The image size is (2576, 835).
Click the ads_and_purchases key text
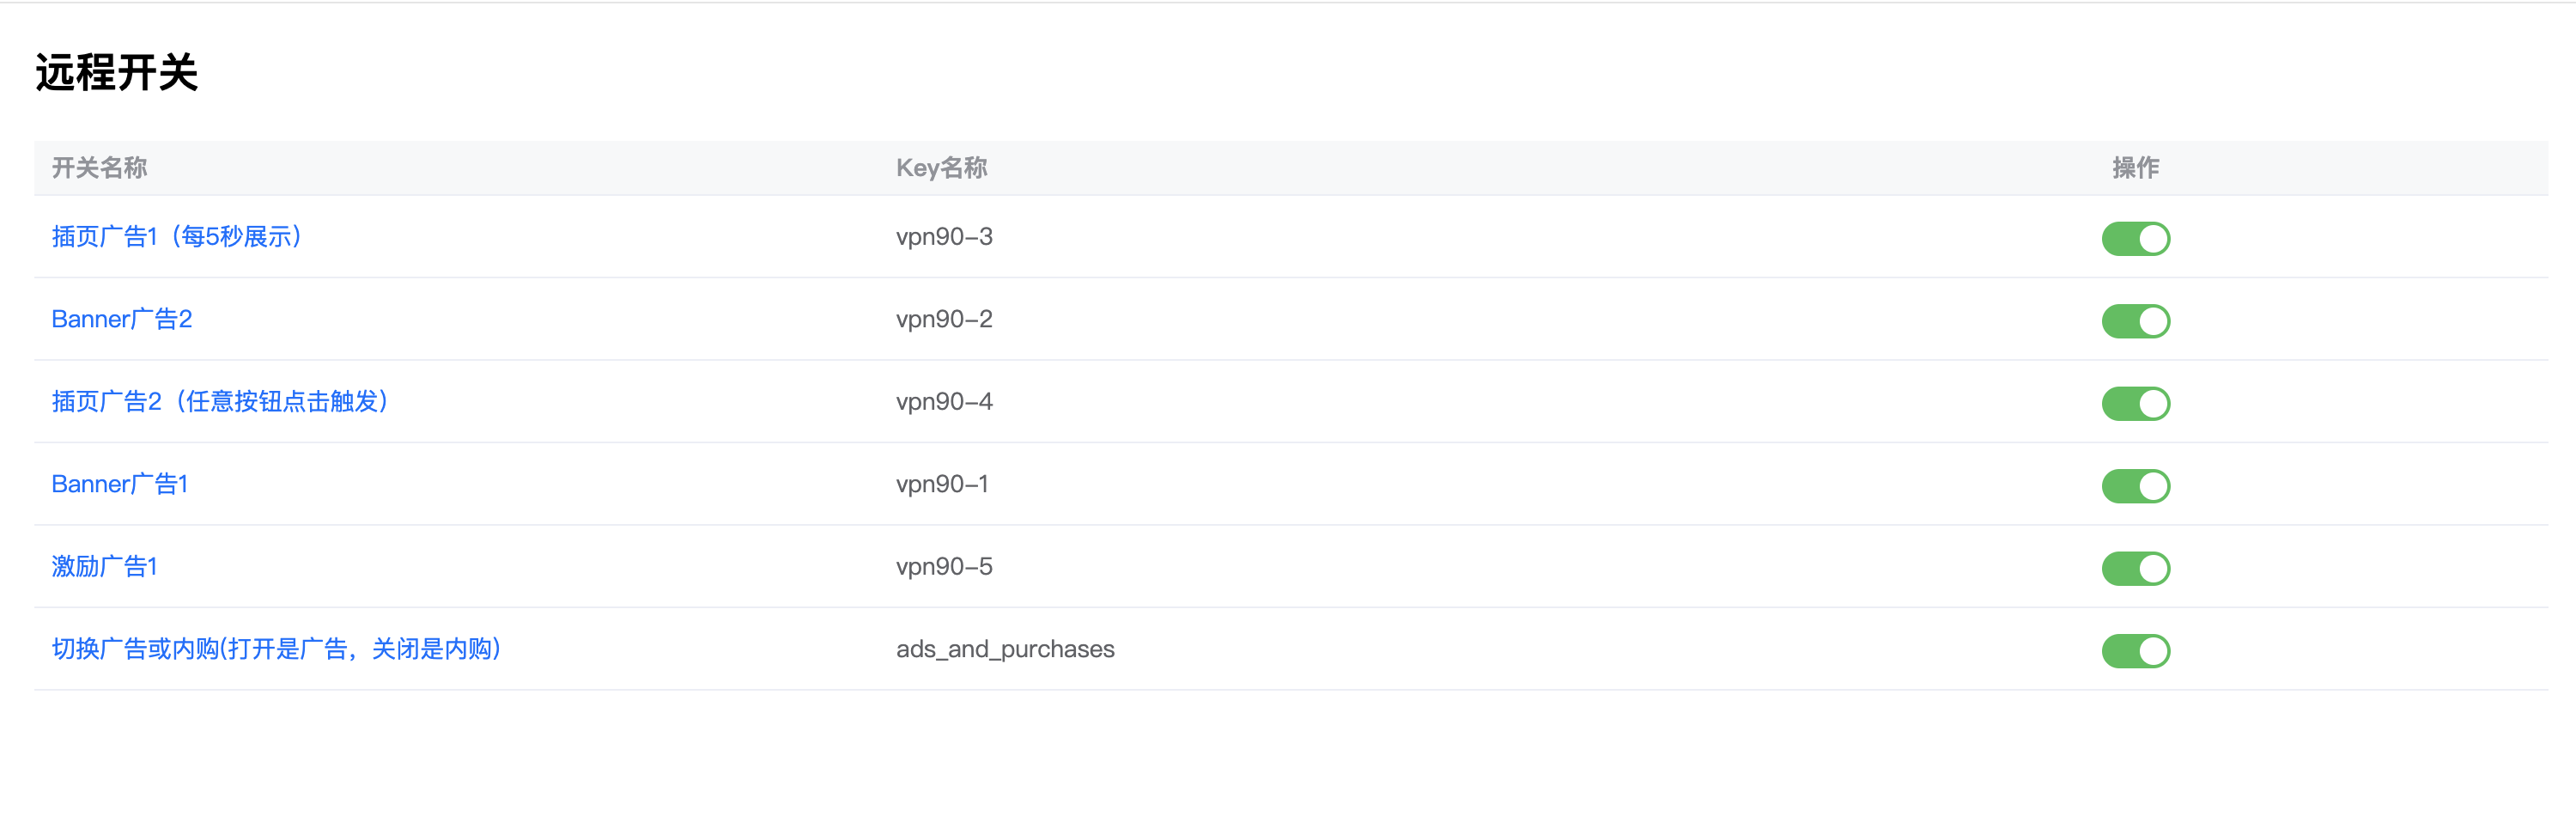[1005, 649]
